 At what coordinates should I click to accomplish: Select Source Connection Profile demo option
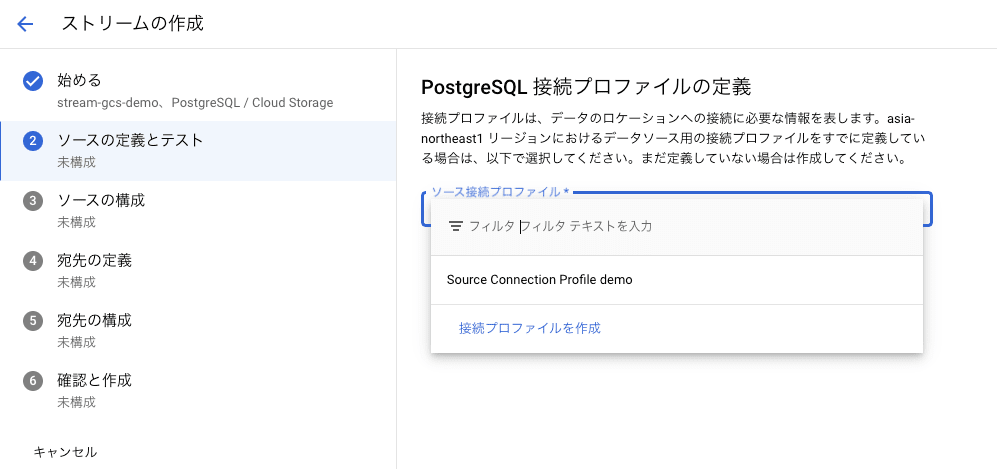pos(540,280)
